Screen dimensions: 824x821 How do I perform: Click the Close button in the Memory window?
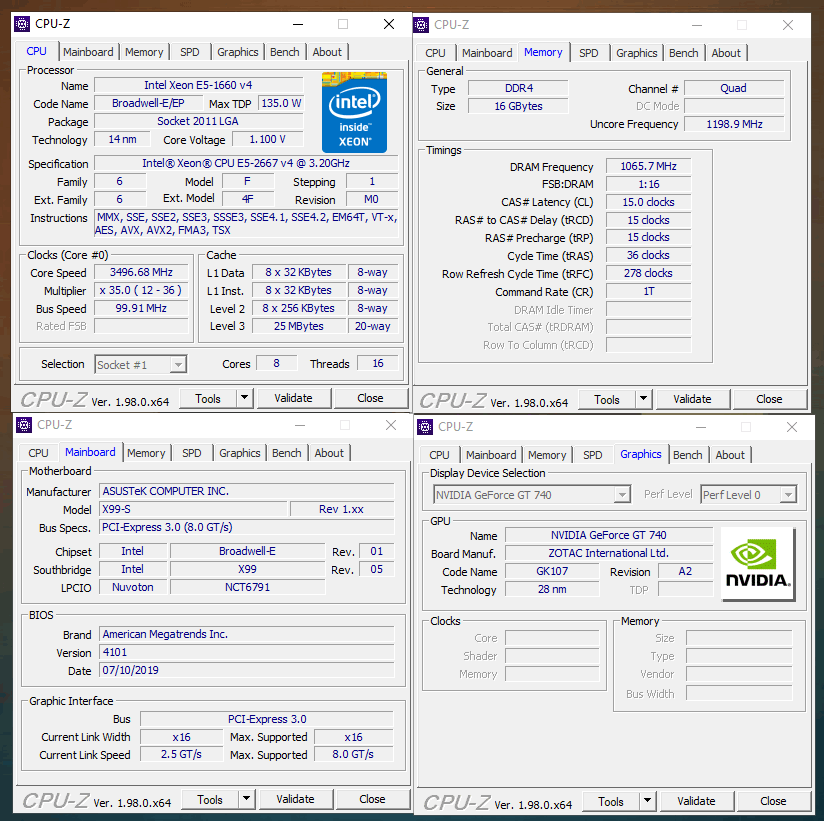click(x=769, y=399)
